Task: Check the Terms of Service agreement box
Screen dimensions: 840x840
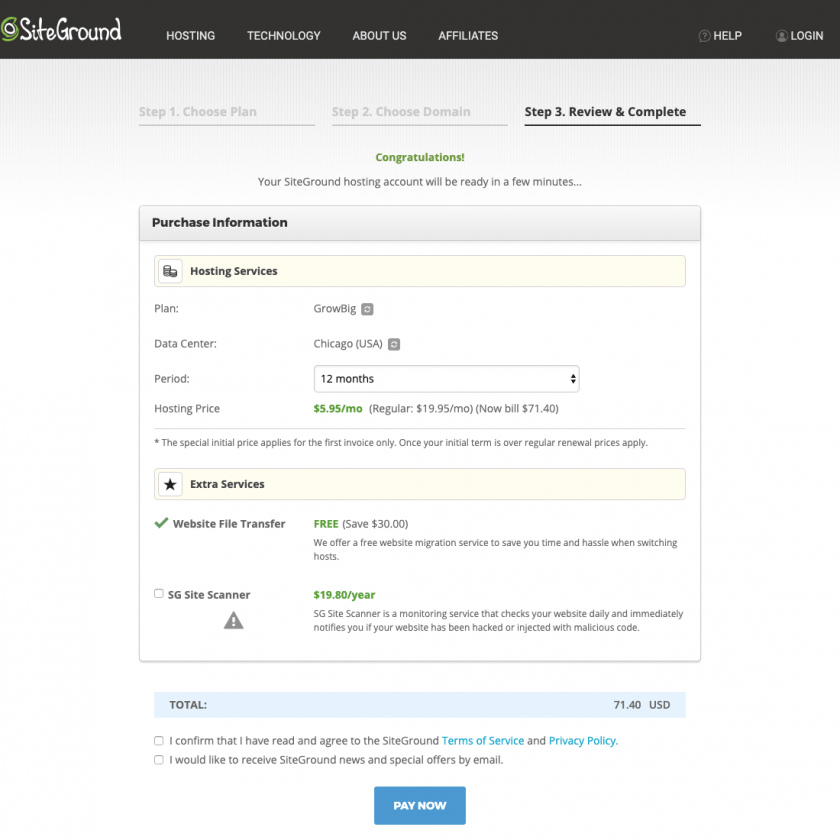Action: pos(159,741)
